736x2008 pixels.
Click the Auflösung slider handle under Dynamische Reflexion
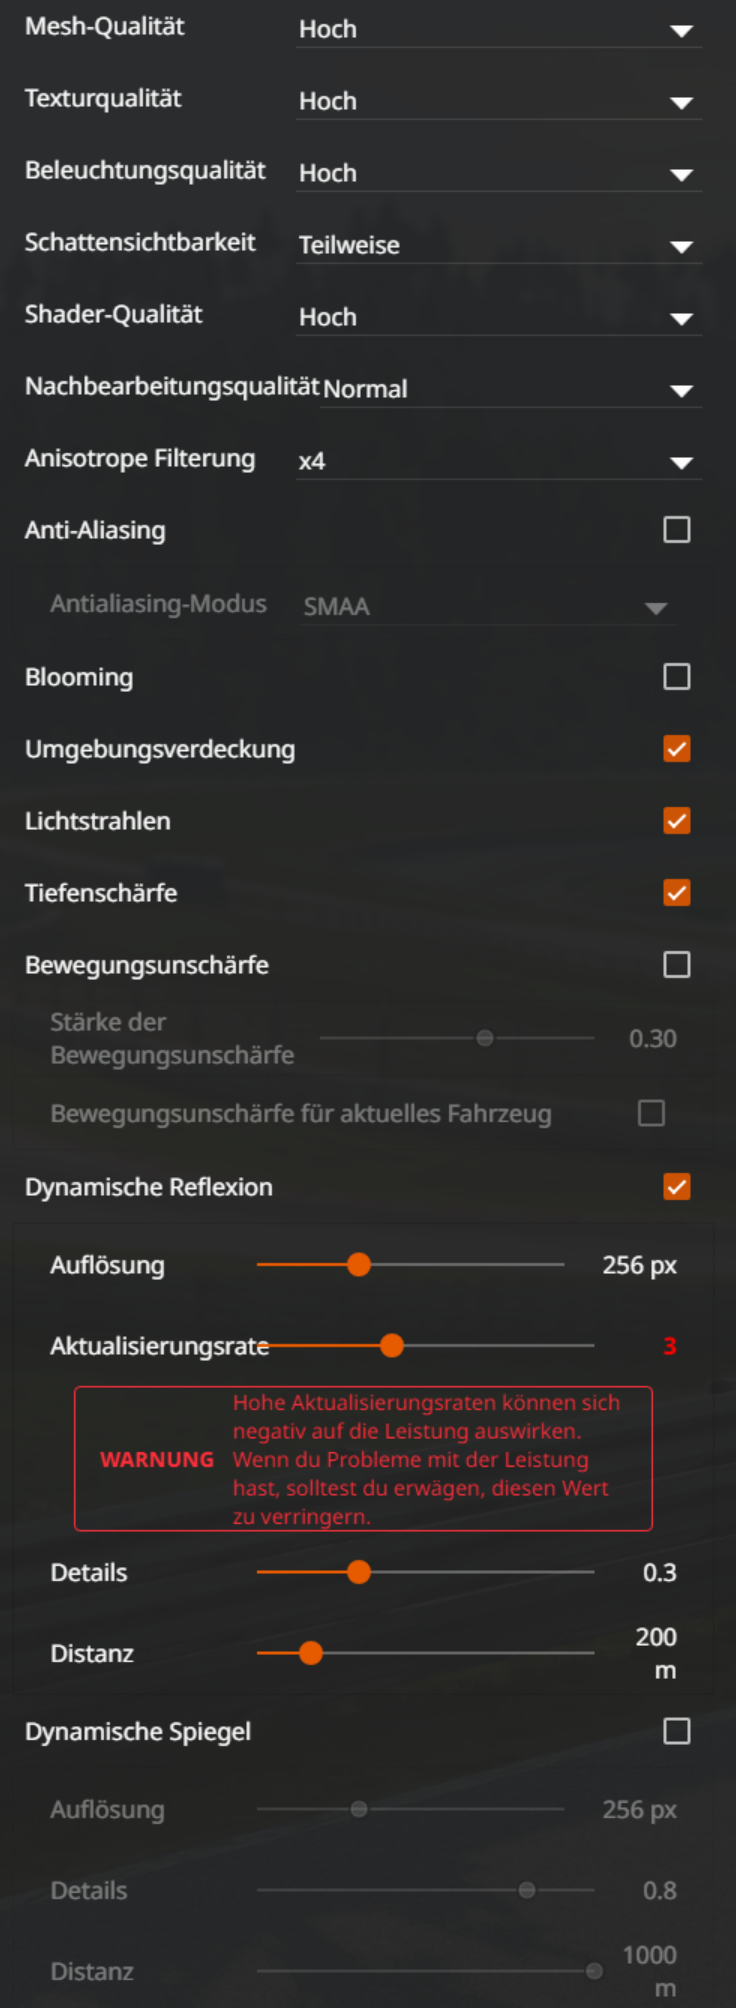point(359,1265)
